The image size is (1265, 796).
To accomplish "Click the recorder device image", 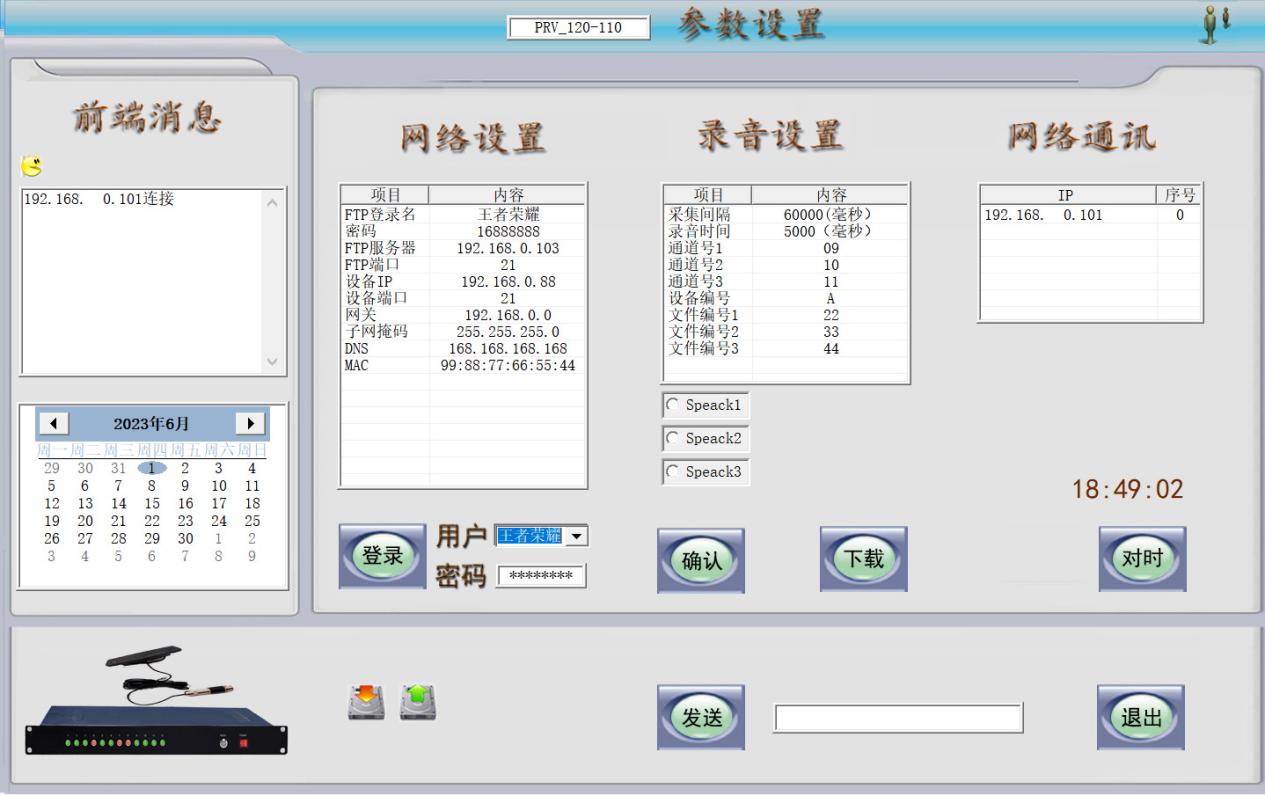I will click(x=155, y=707).
